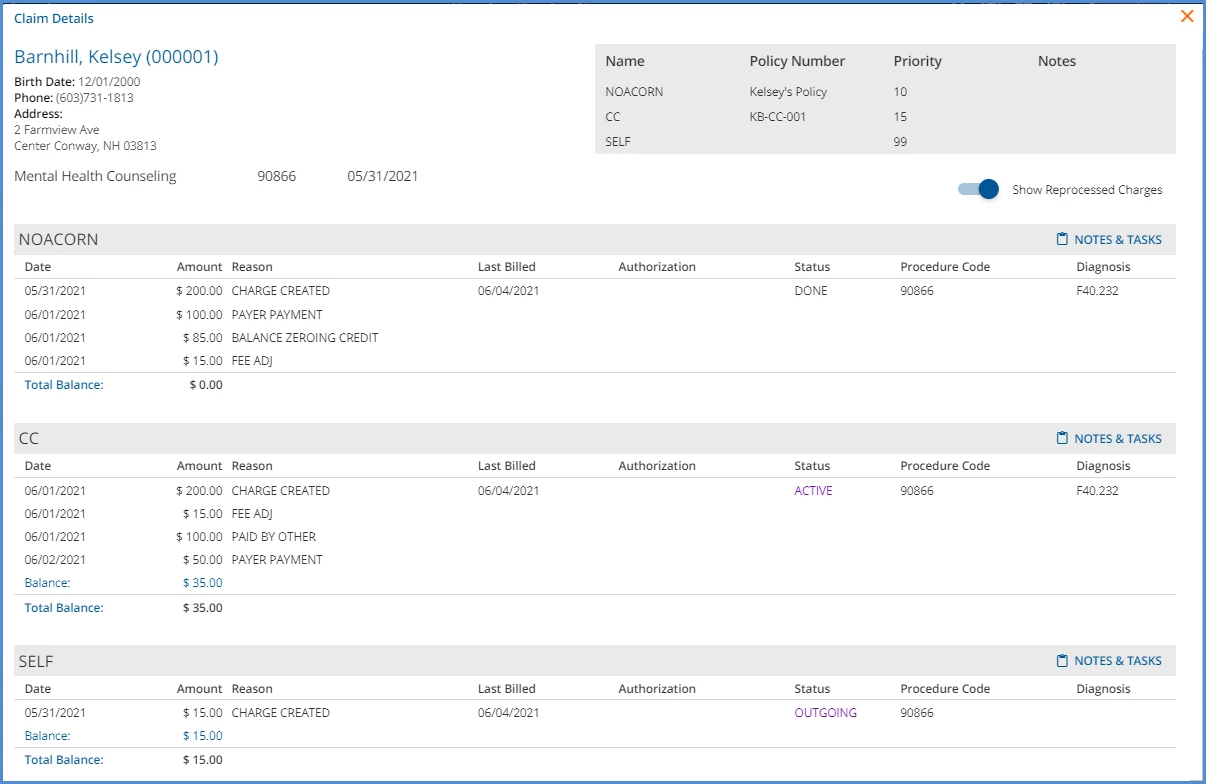Open patient link Barnhill, Kelsey (000001)
1206x784 pixels.
[x=116, y=57]
